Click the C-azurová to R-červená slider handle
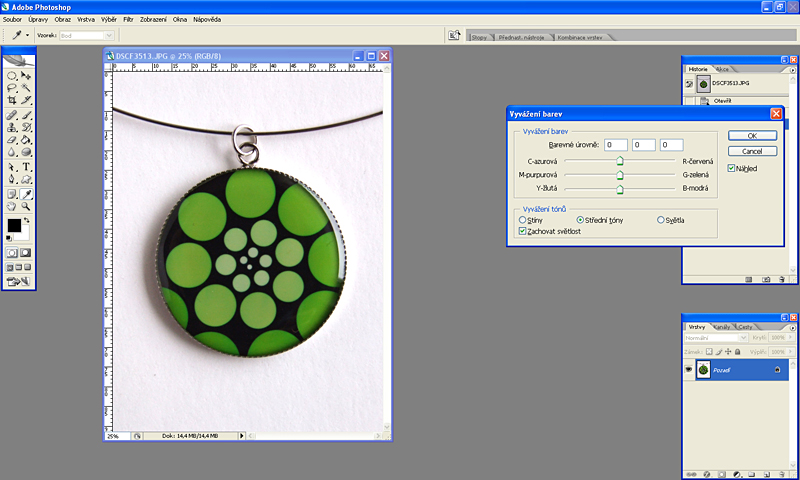This screenshot has width=800, height=480. pos(620,159)
